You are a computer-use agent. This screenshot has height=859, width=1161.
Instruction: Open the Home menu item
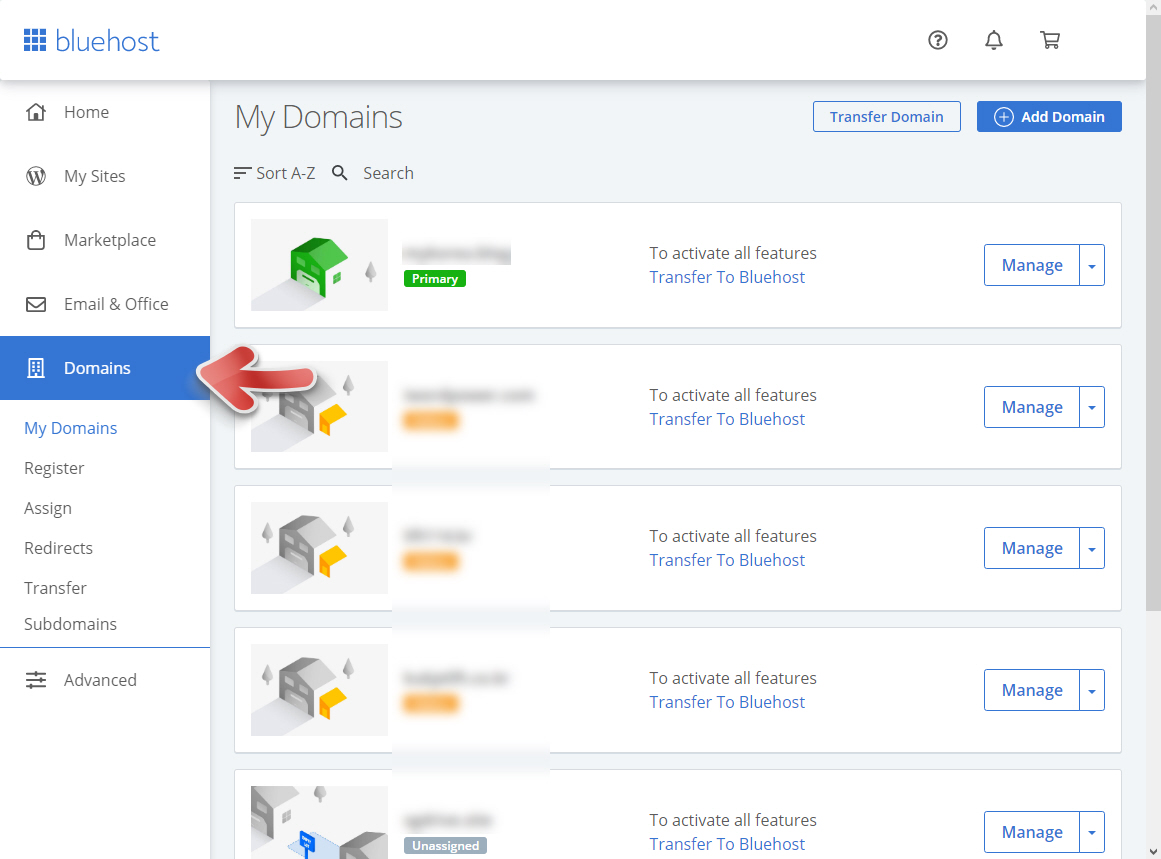tap(105, 112)
